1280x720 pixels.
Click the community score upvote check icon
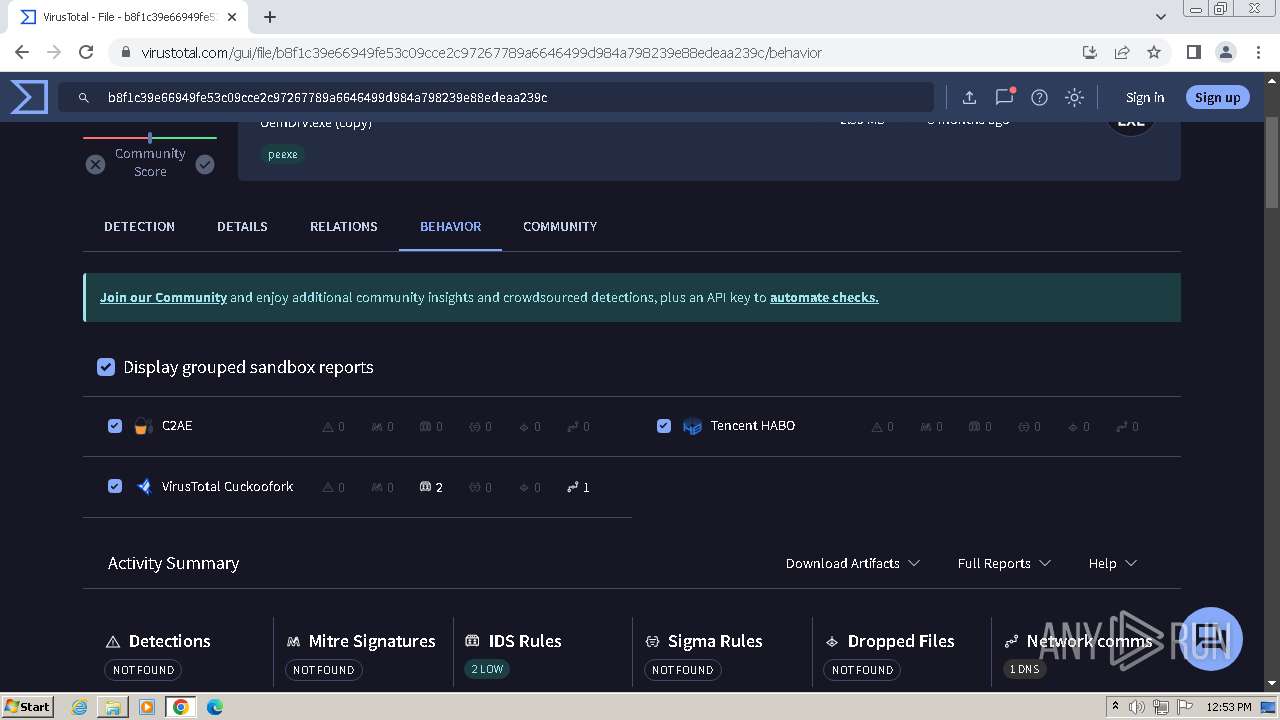point(205,164)
